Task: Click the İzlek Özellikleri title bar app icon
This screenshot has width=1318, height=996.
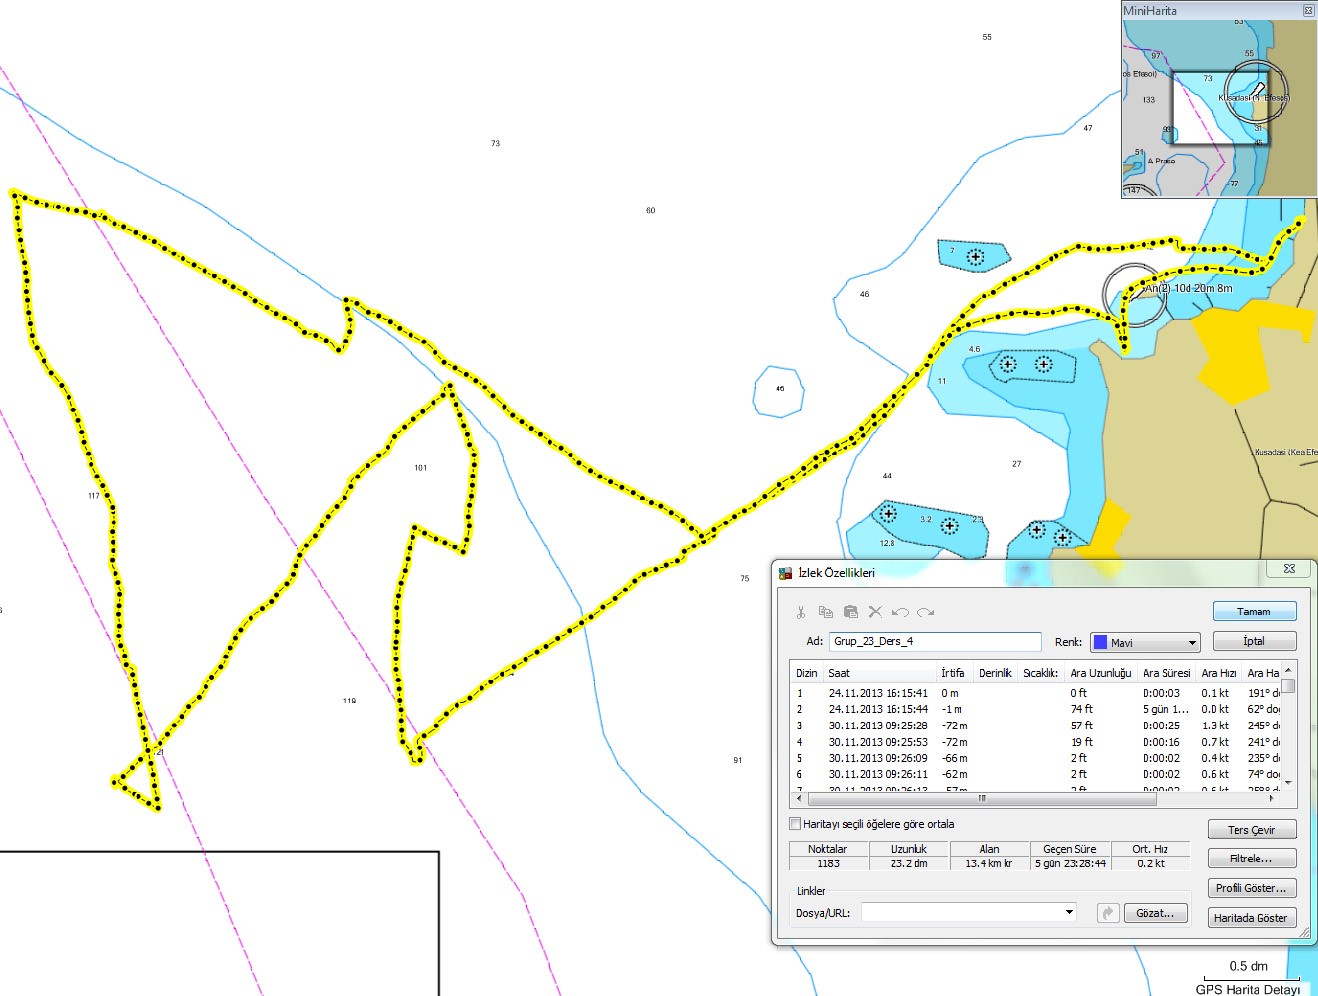Action: pyautogui.click(x=786, y=573)
